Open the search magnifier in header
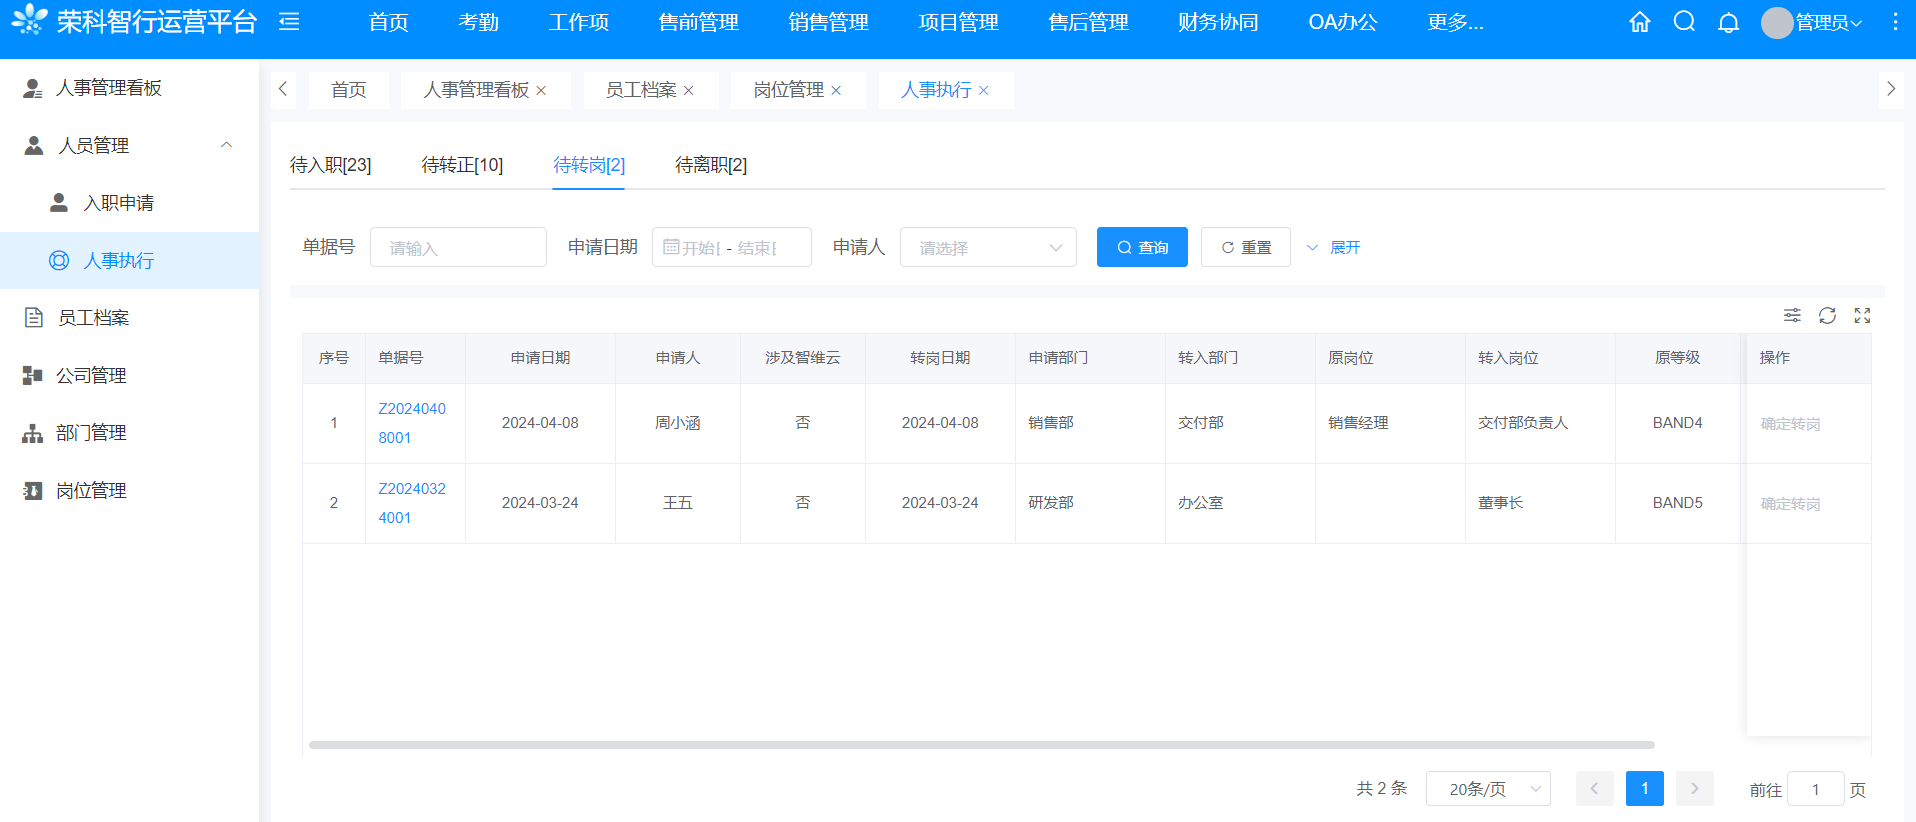The height and width of the screenshot is (822, 1916). tap(1684, 22)
